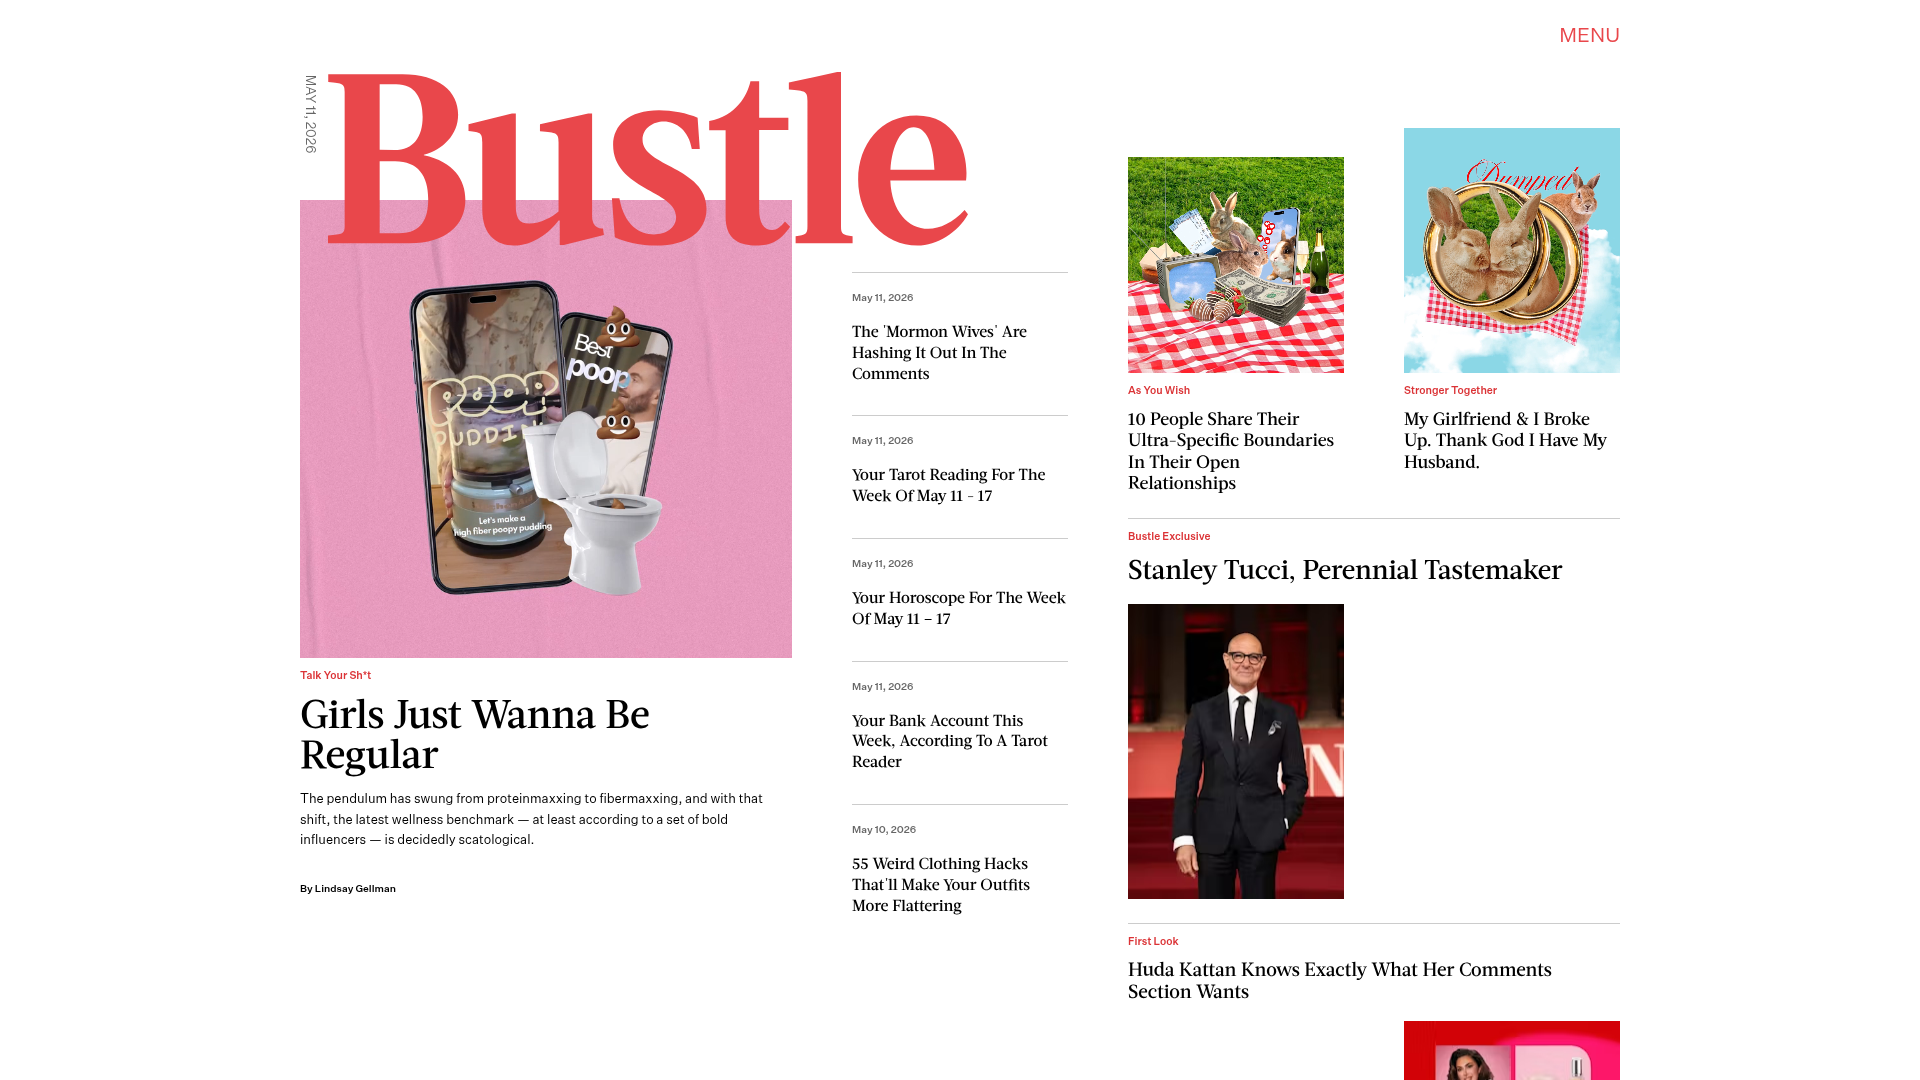Click the date above Horoscope headline
Image resolution: width=1920 pixels, height=1080 pixels.
pos(882,563)
